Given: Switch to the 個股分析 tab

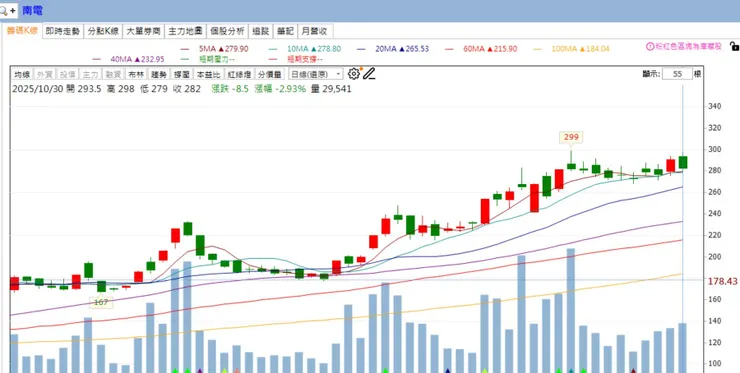Looking at the screenshot, I should pyautogui.click(x=227, y=31).
